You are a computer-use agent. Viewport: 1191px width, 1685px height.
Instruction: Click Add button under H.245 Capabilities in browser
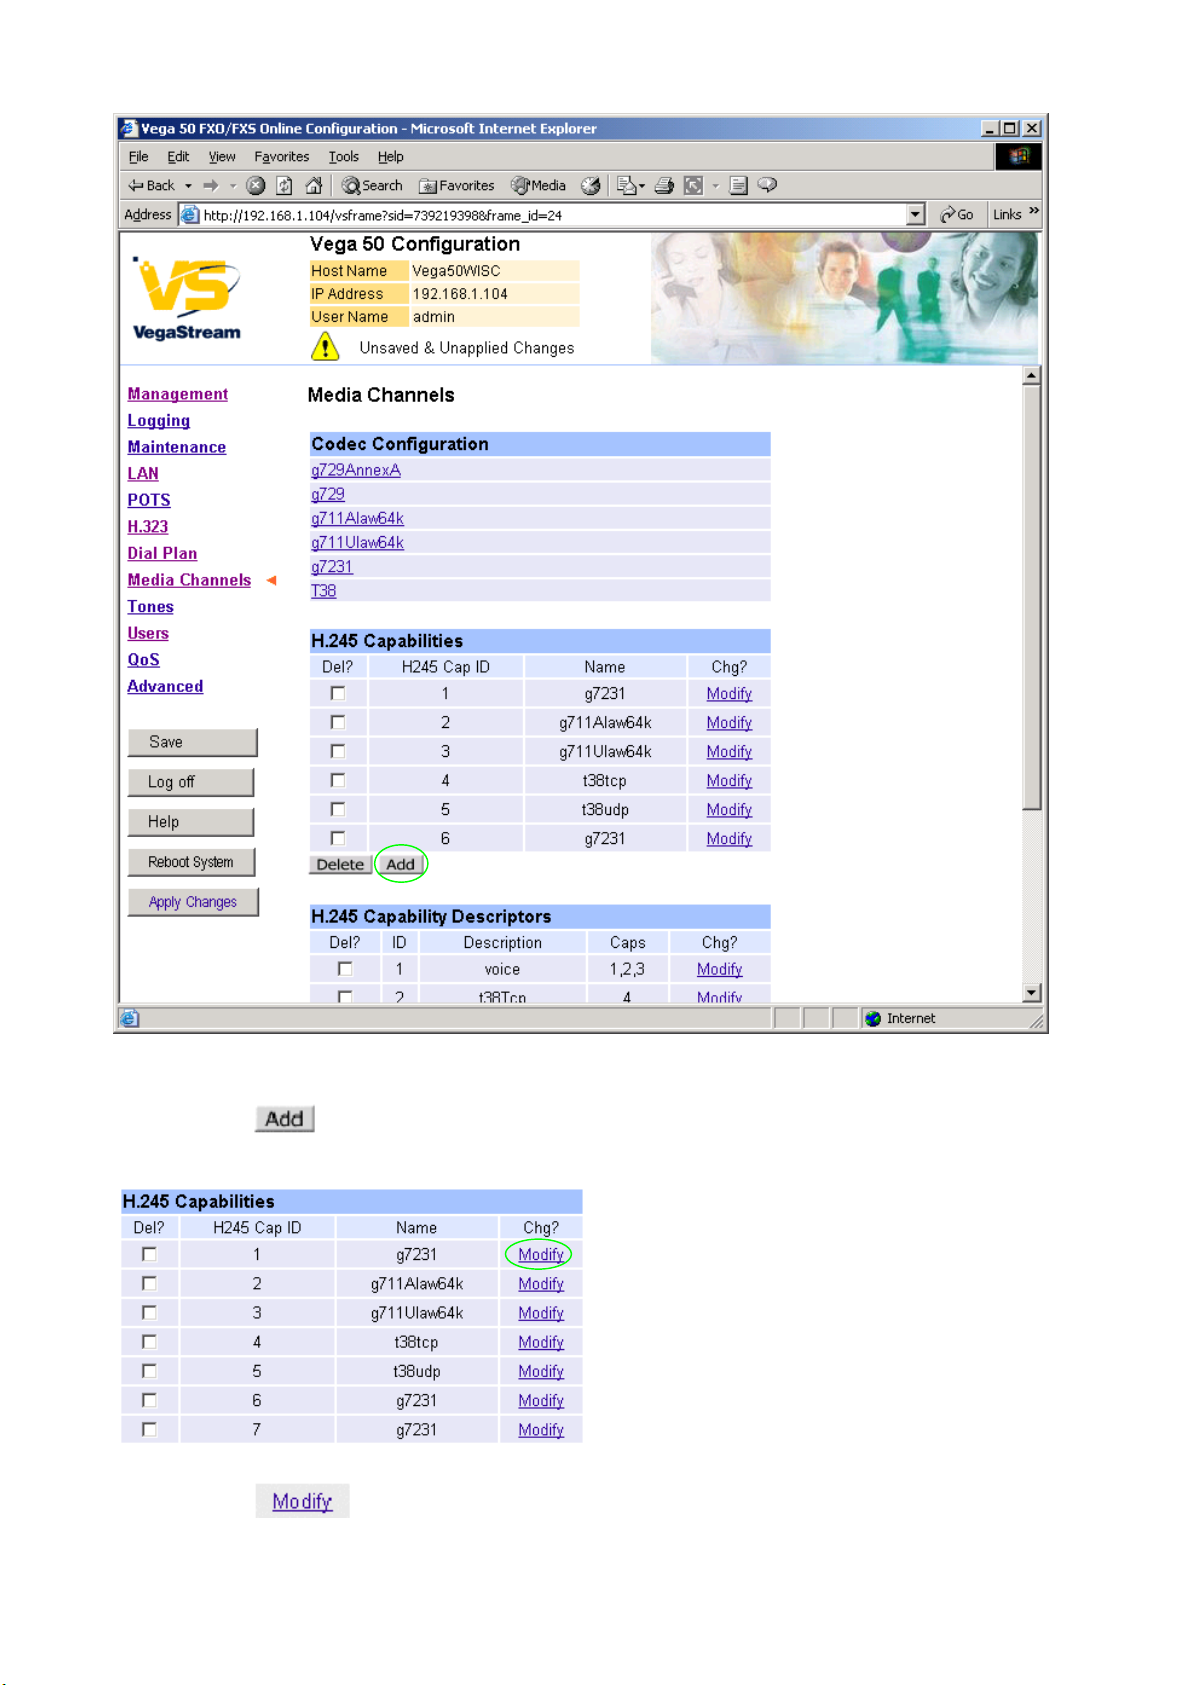(401, 865)
